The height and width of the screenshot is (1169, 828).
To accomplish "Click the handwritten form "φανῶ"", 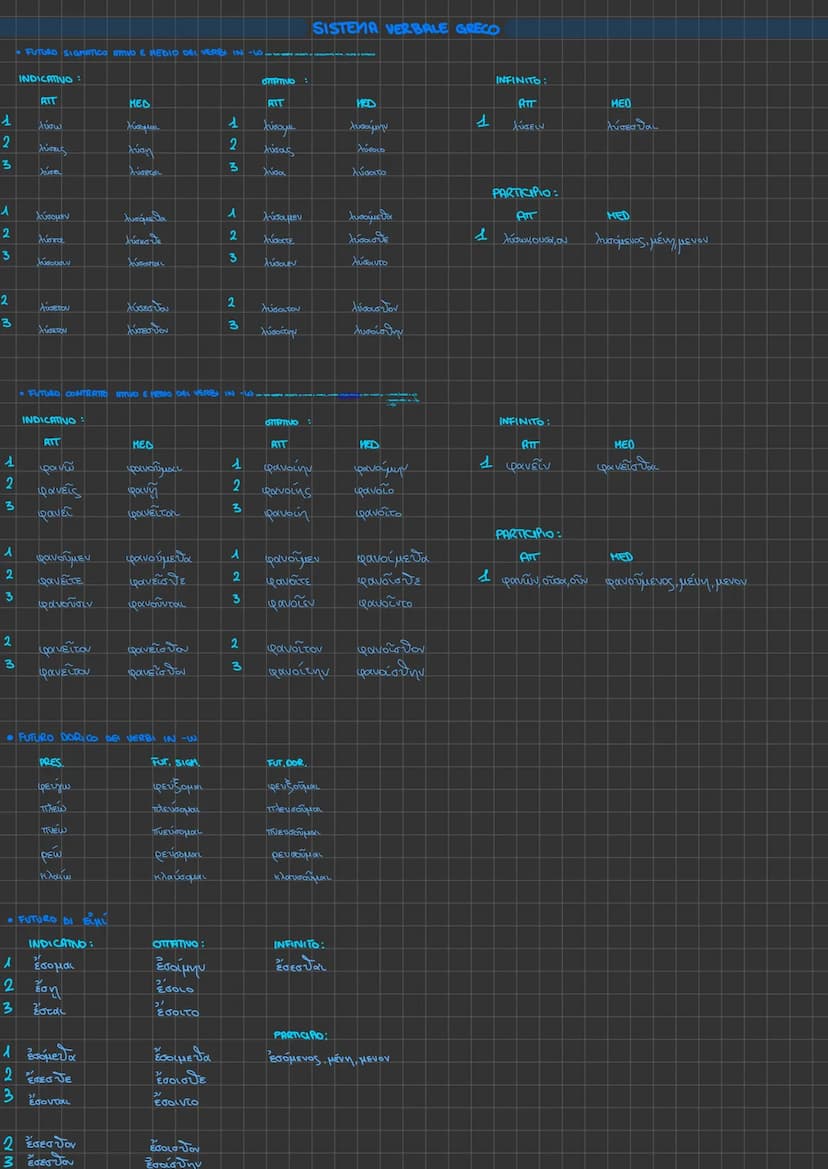I will tap(59, 468).
